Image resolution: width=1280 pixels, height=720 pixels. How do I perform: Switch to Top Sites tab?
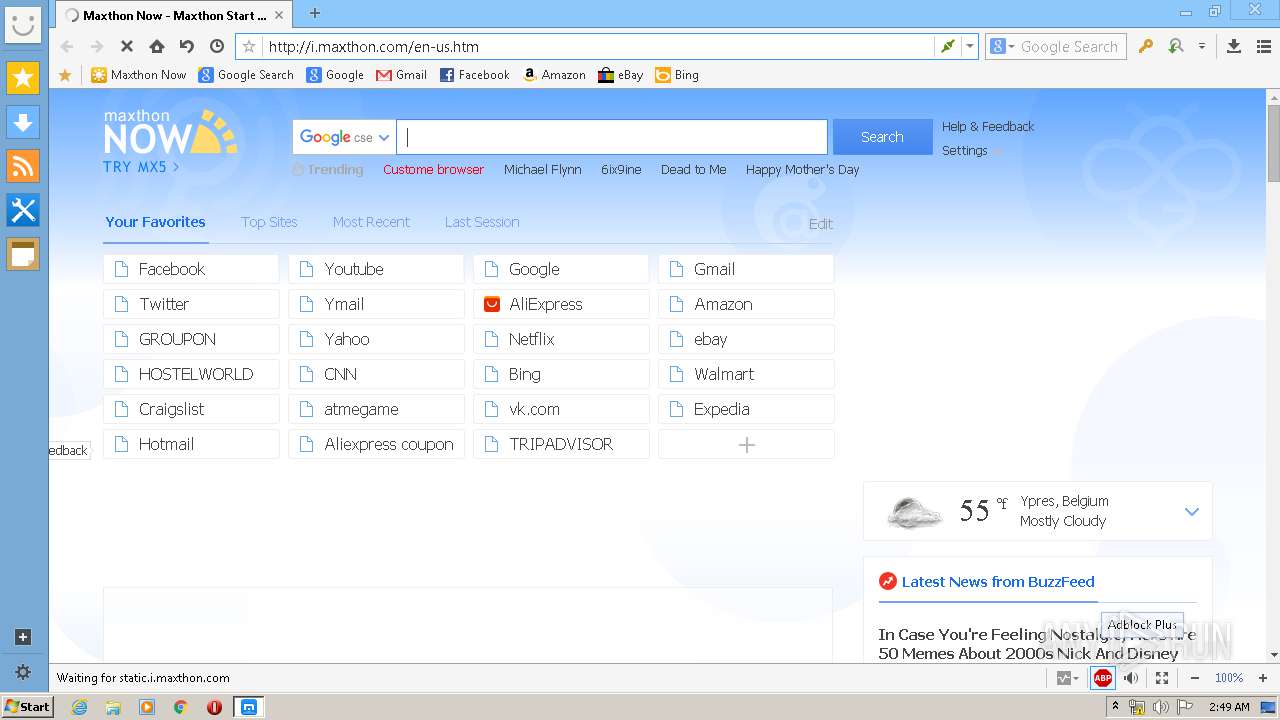tap(269, 222)
